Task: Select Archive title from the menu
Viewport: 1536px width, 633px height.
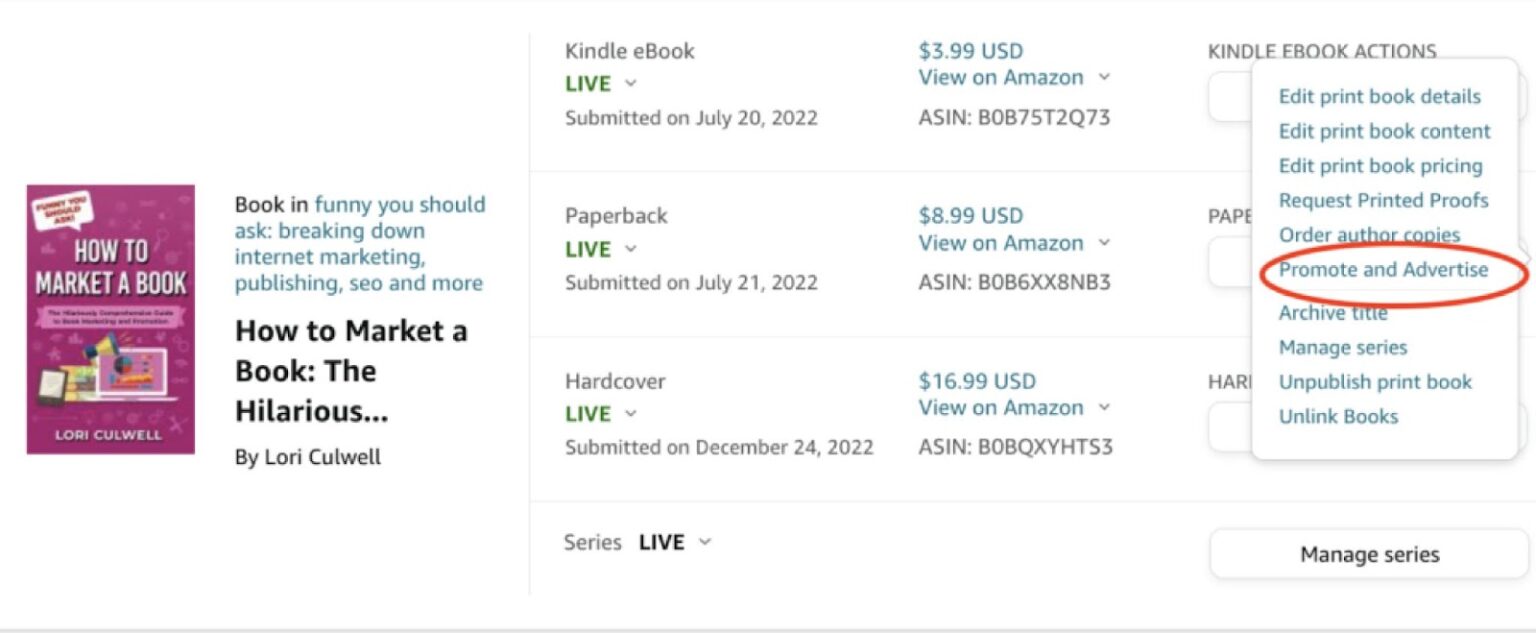Action: tap(1333, 312)
